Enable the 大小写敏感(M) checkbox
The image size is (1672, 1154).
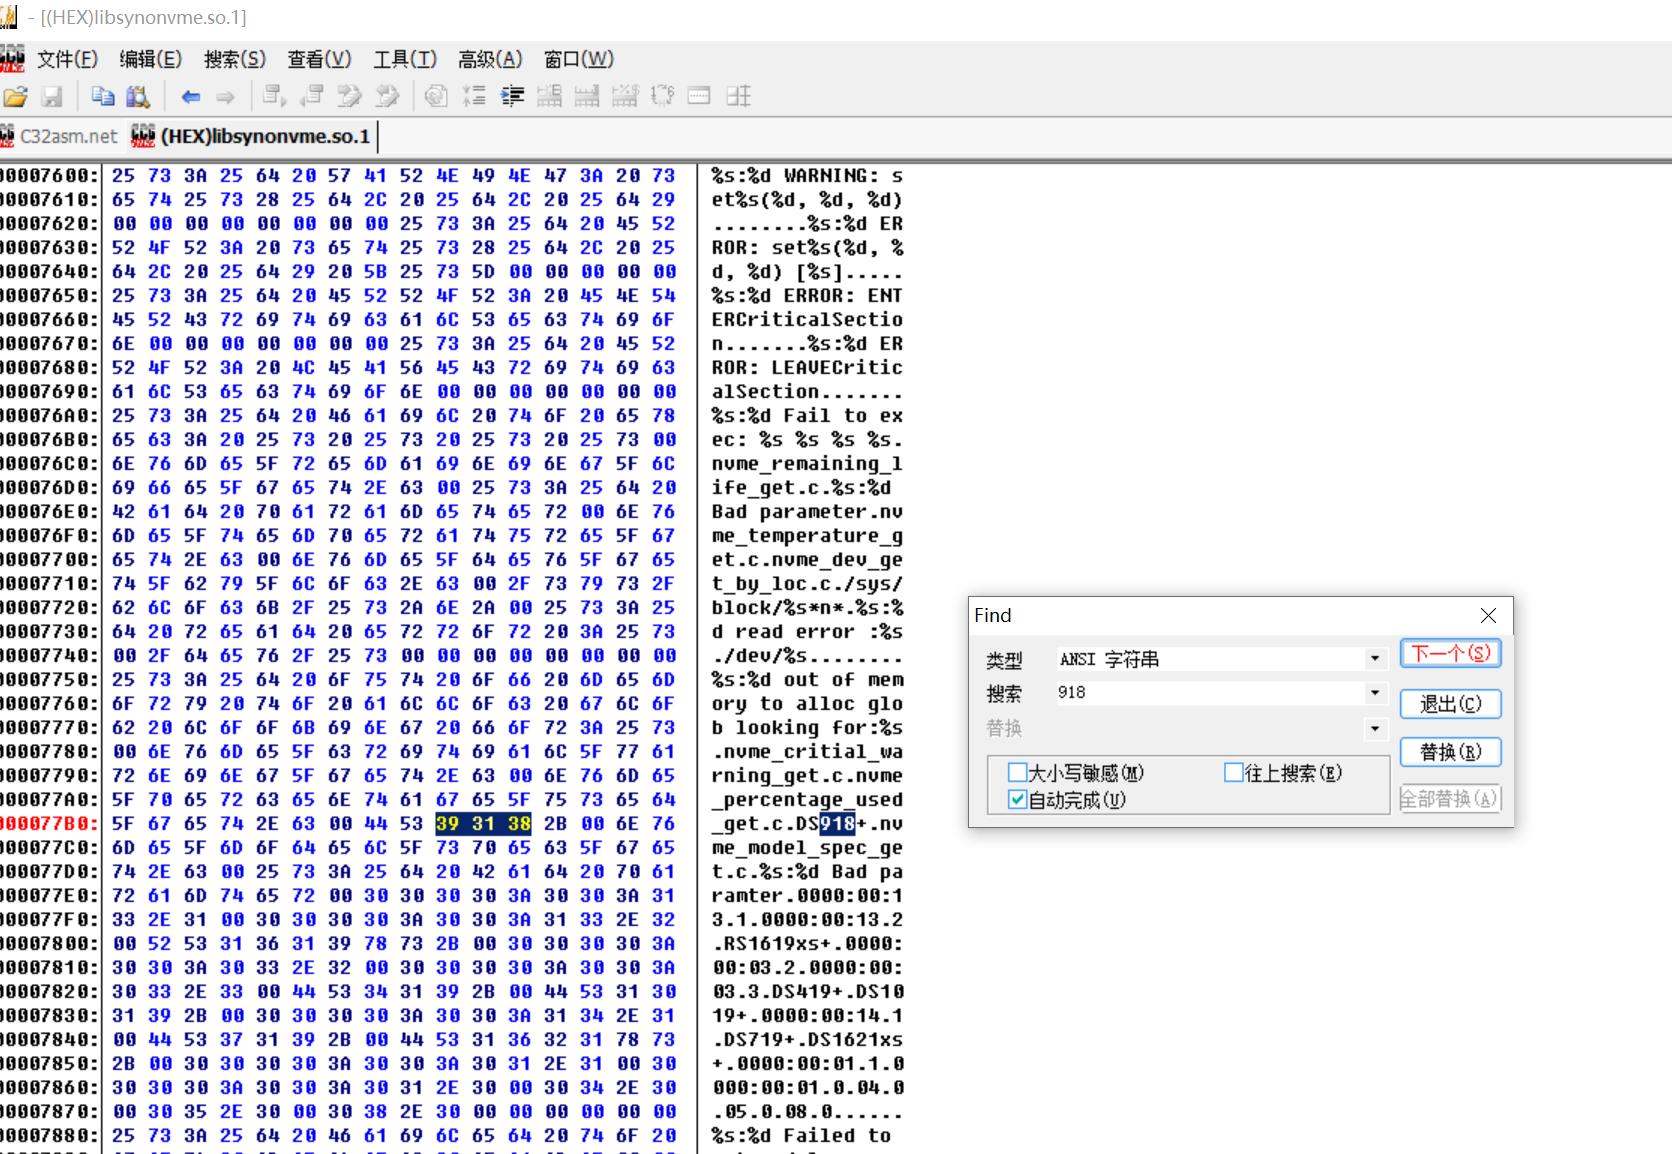(1019, 772)
